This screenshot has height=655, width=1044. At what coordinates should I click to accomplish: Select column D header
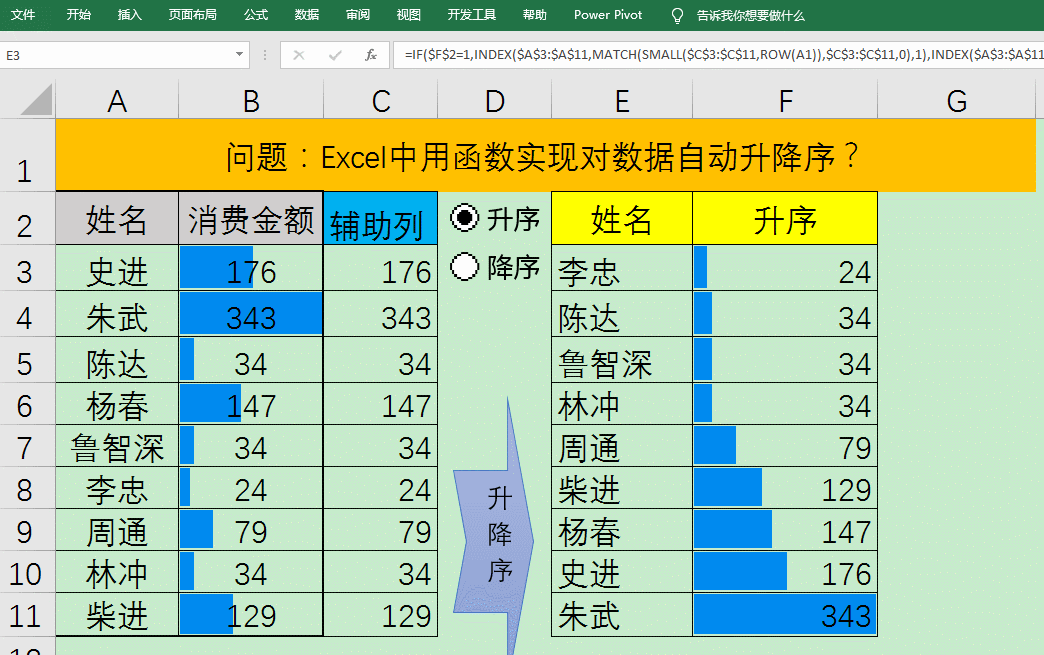[x=495, y=101]
